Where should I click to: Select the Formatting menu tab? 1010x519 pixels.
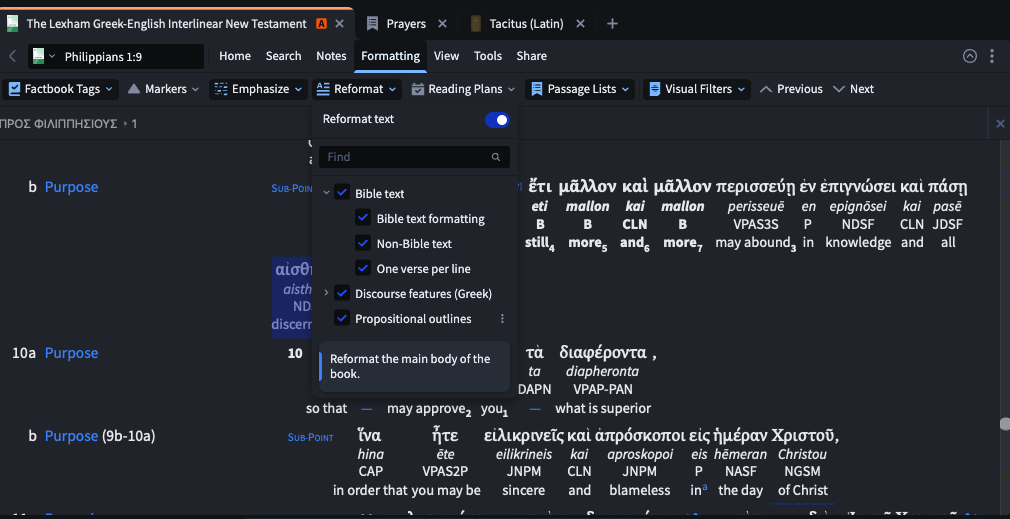390,56
